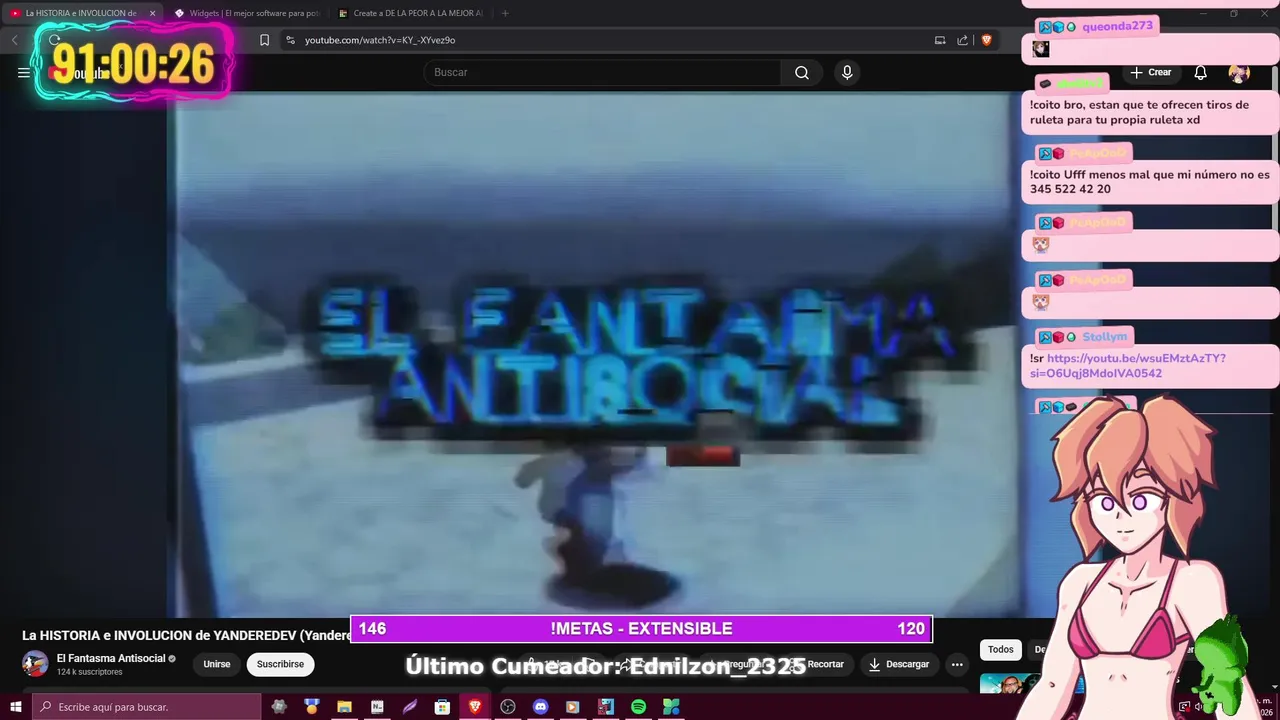Open Microsoft Store from the taskbar
1280x720 pixels.
442,707
